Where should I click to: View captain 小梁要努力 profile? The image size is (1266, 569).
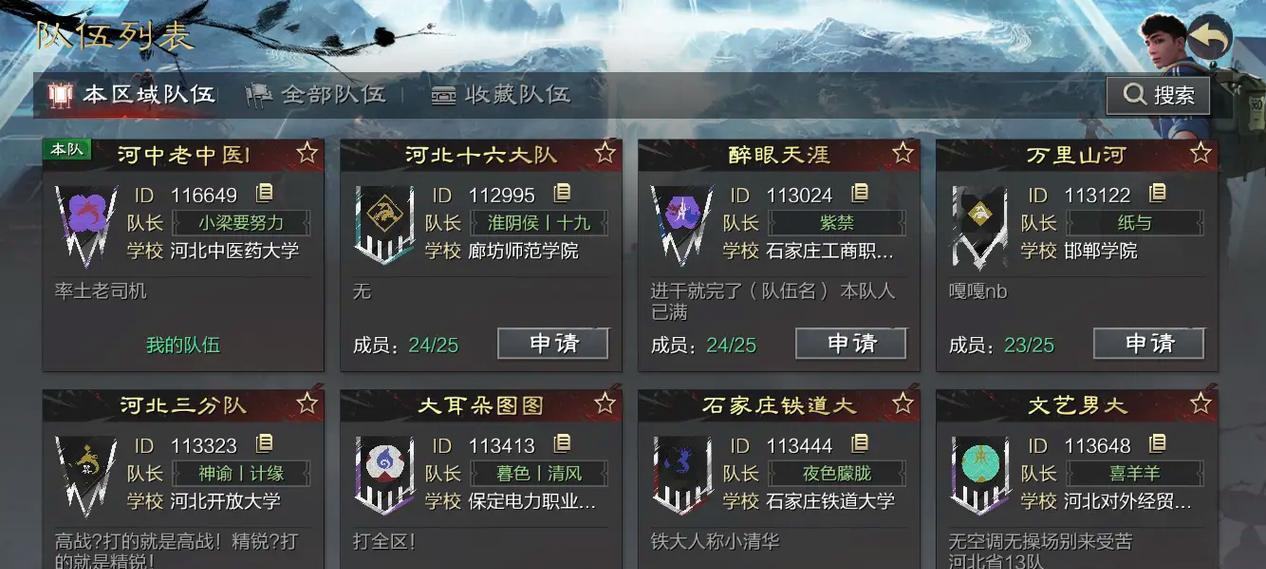(x=241, y=223)
